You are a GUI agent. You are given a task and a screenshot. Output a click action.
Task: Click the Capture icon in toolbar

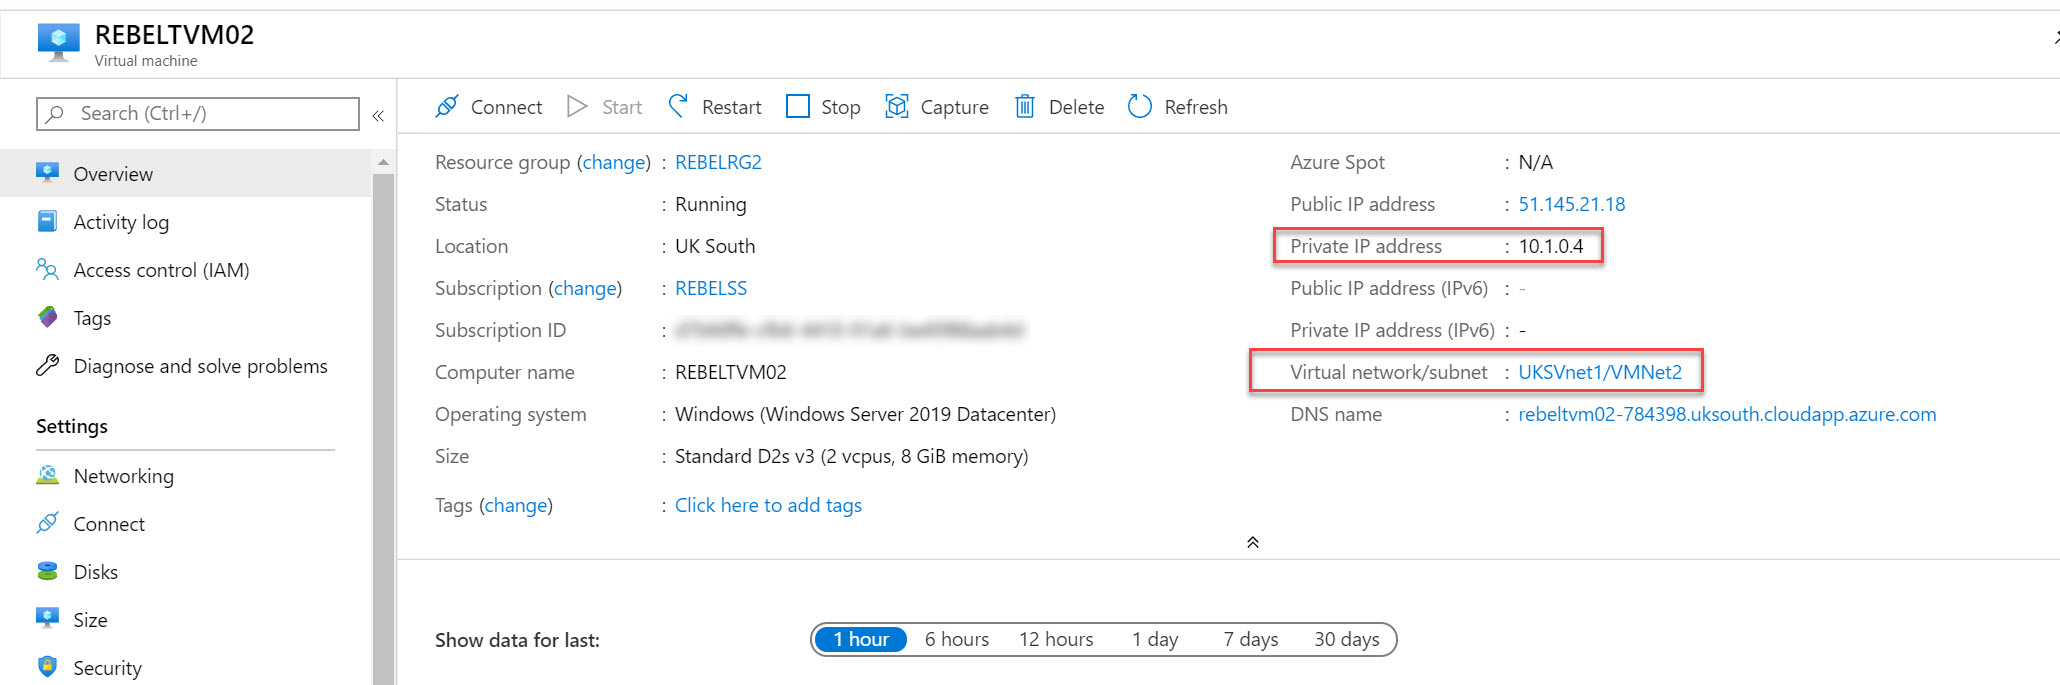897,106
